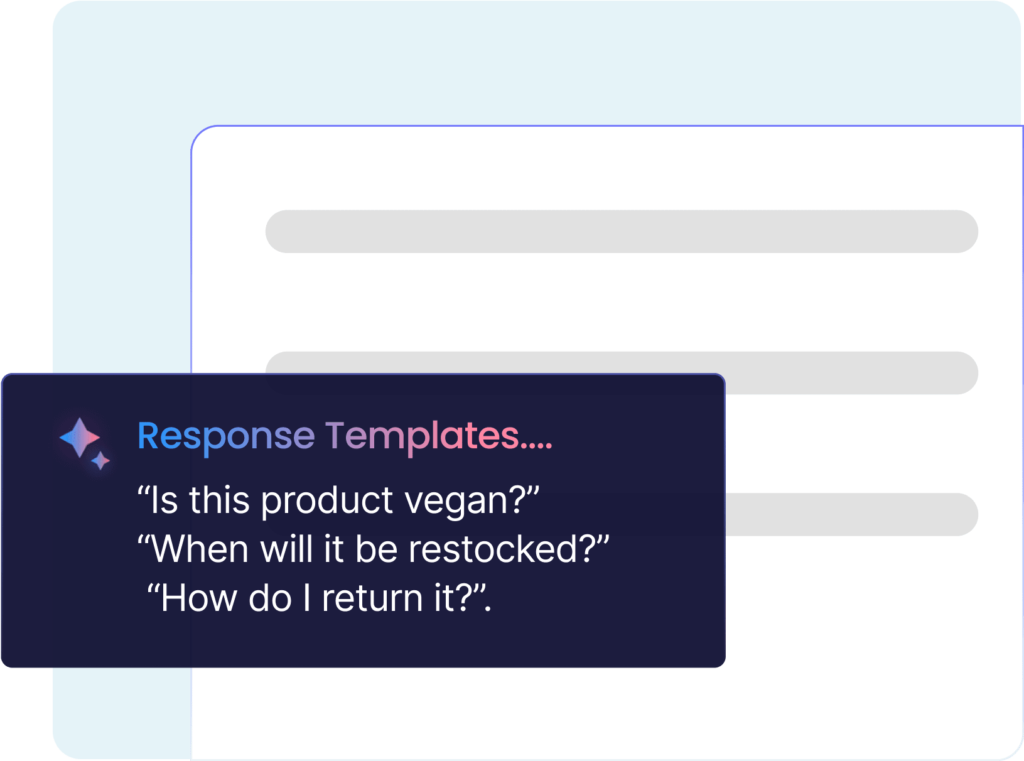Click the small sparkle star icon
Viewport: 1024px width, 761px height.
pyautogui.click(x=100, y=461)
